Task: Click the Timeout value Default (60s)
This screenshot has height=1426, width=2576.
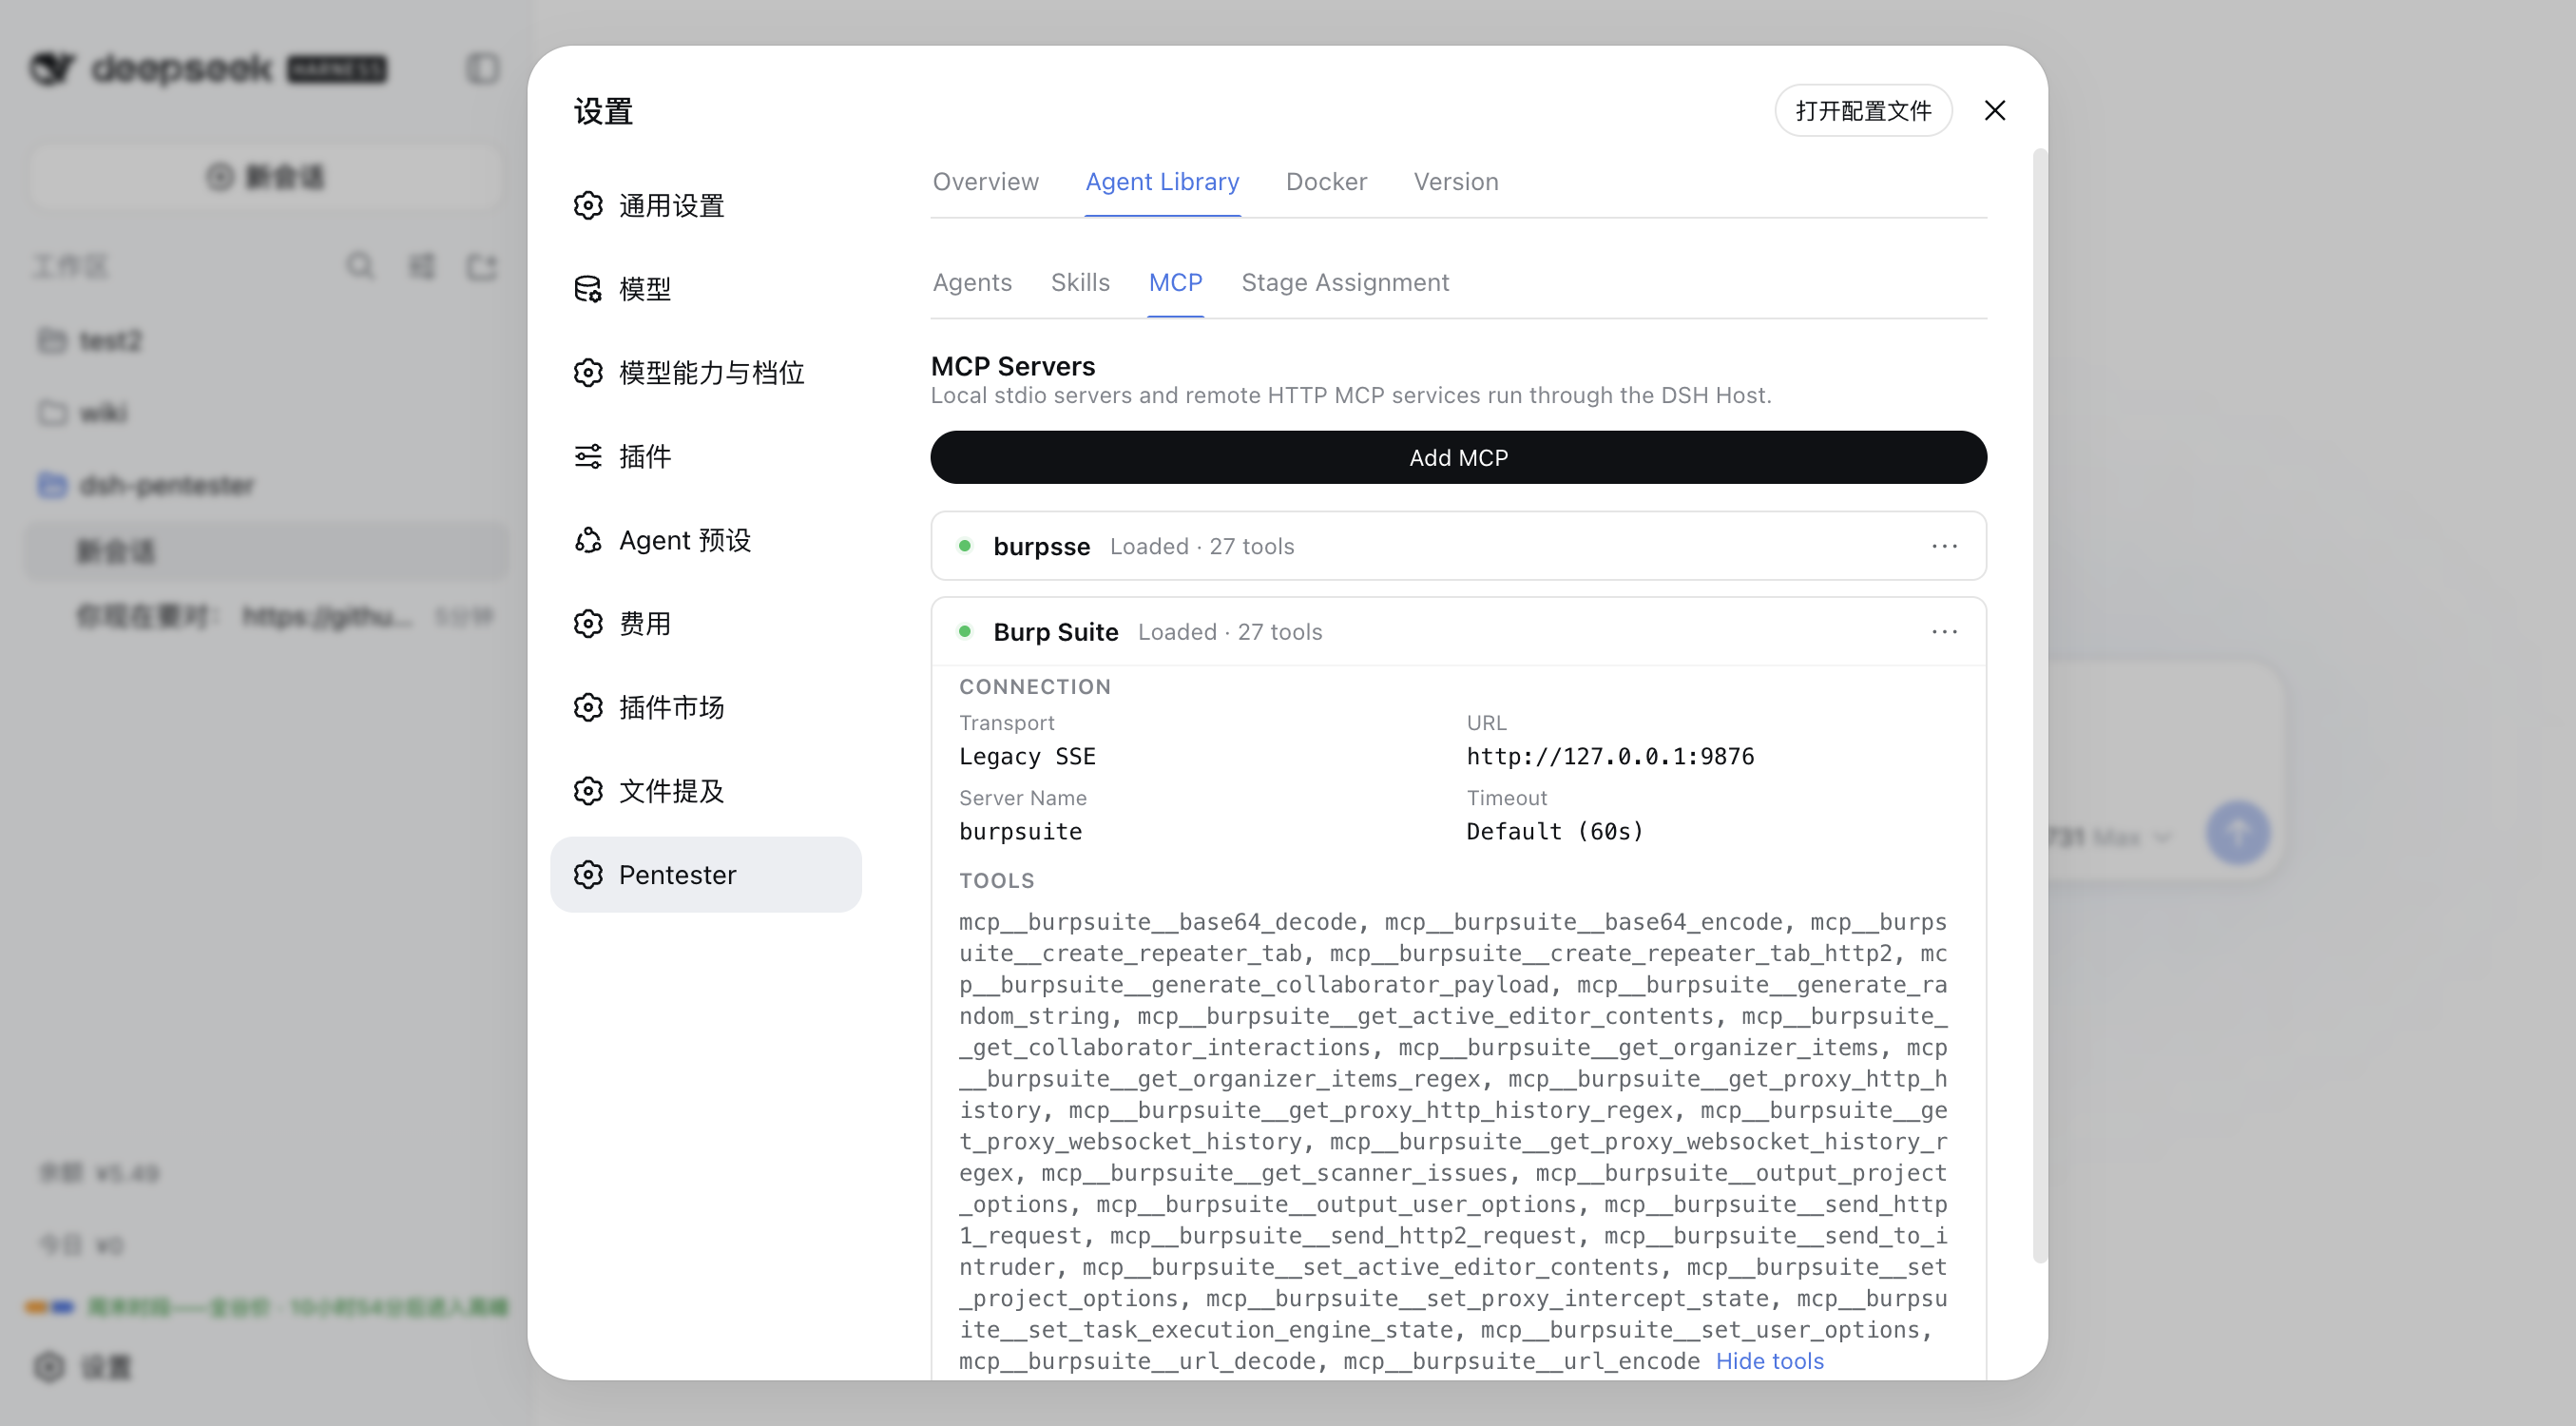Action: (1554, 832)
